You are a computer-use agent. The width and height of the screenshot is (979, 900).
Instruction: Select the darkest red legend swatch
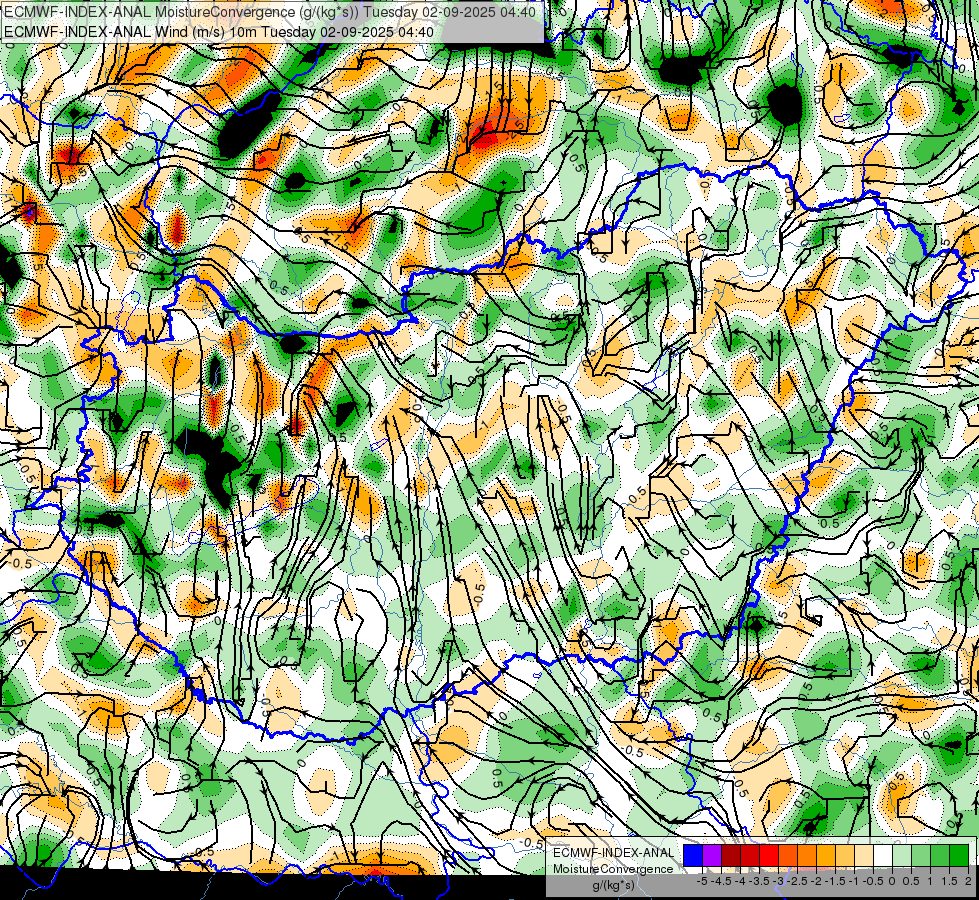click(x=731, y=855)
